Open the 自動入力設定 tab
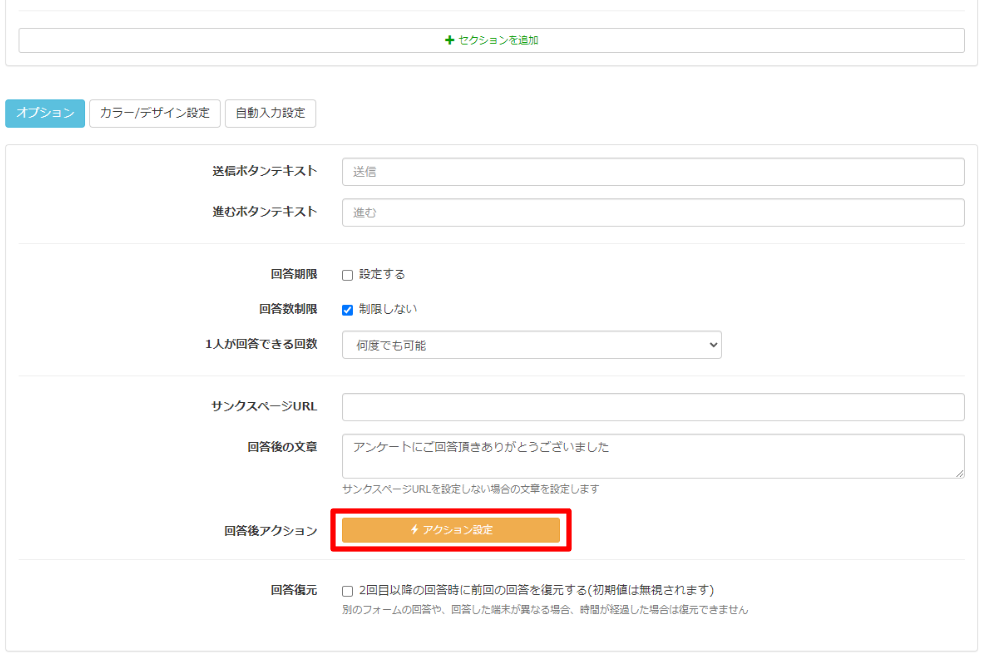 point(270,113)
